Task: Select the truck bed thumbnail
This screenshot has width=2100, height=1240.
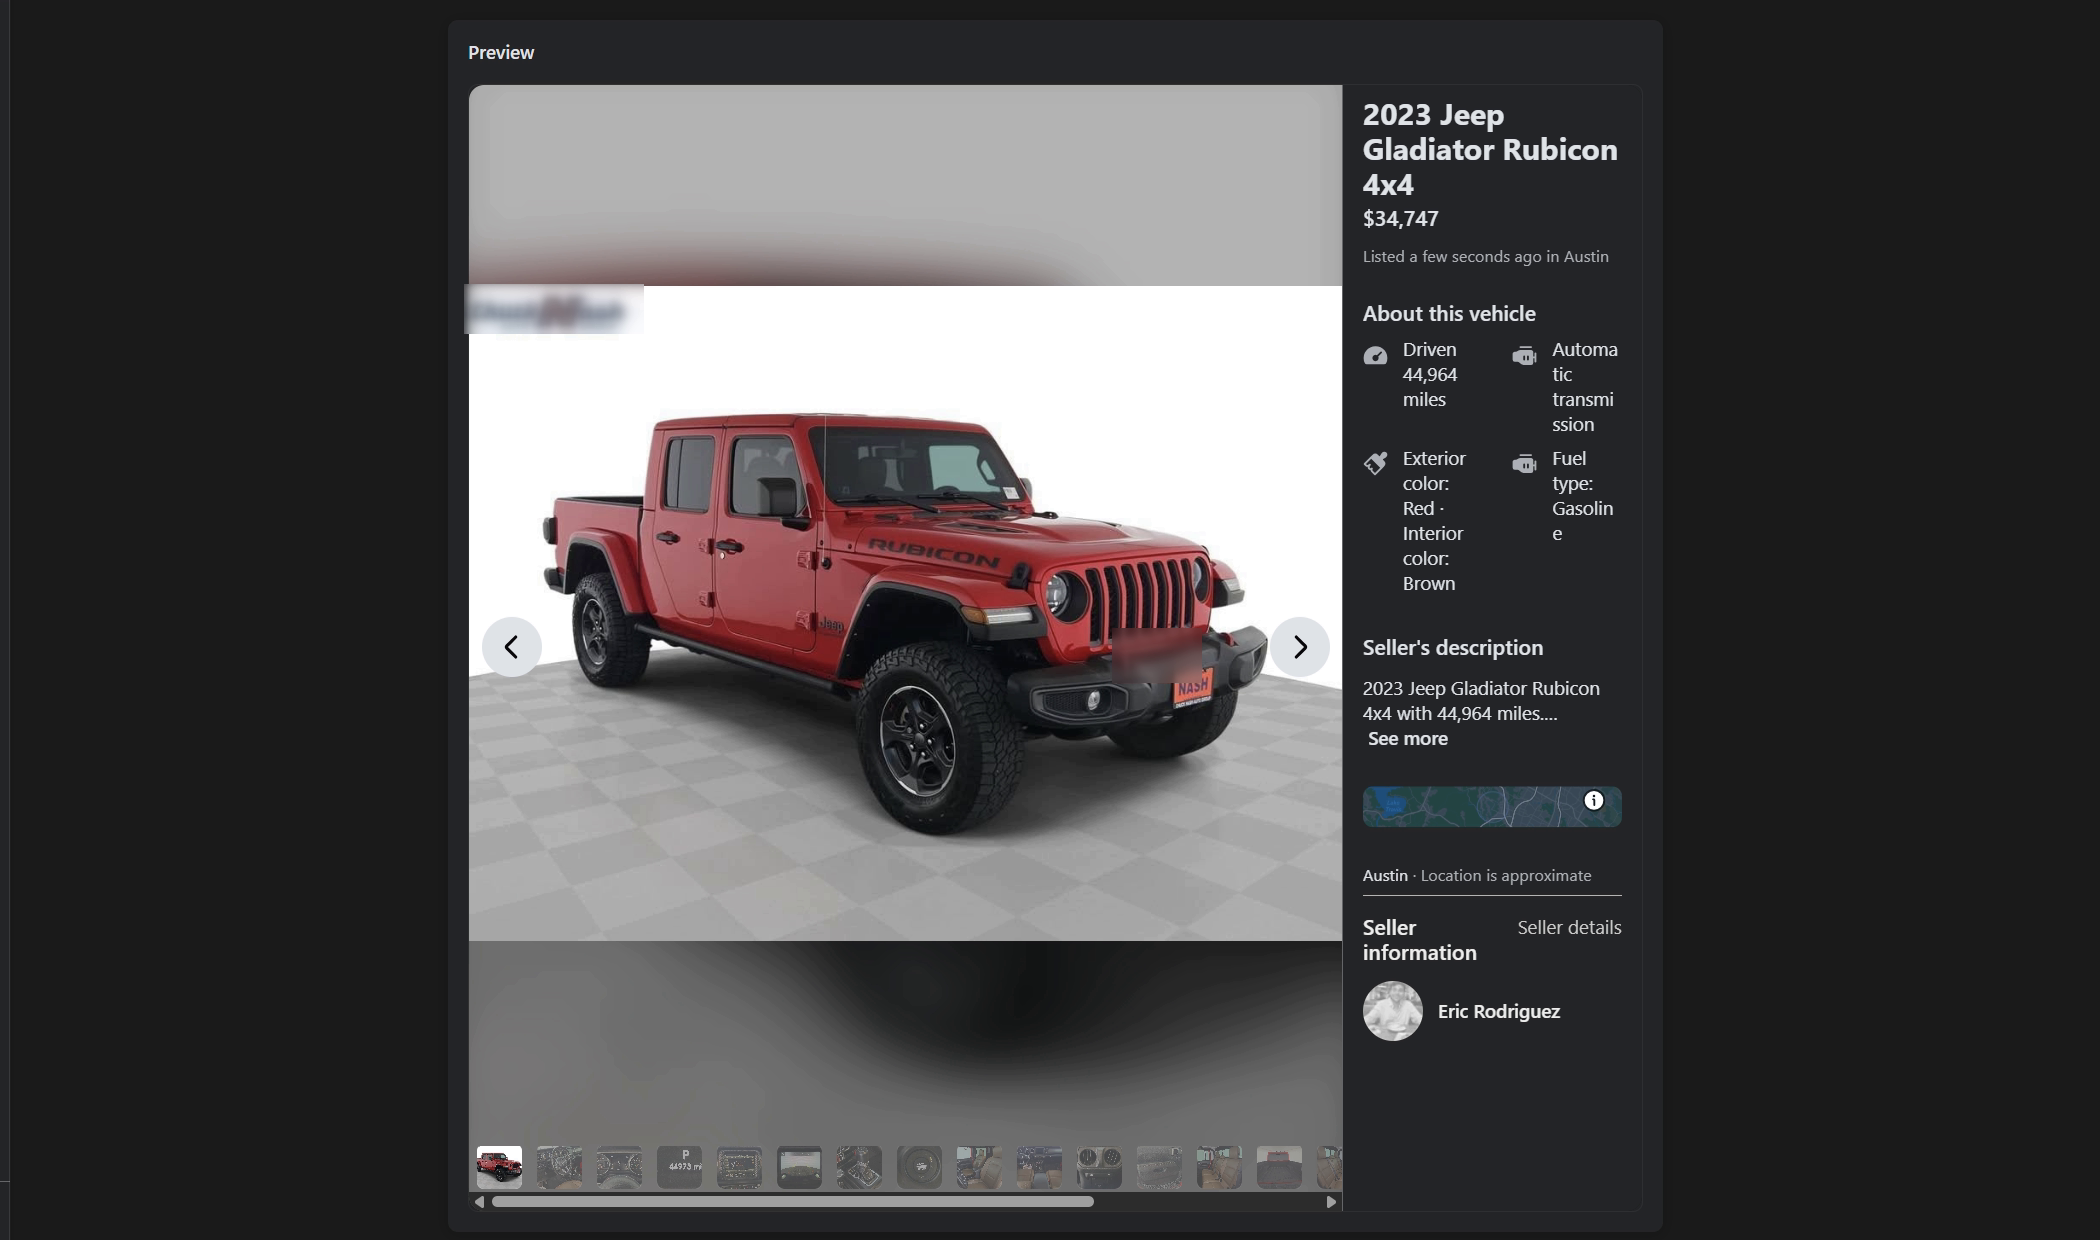Action: click(1279, 1168)
